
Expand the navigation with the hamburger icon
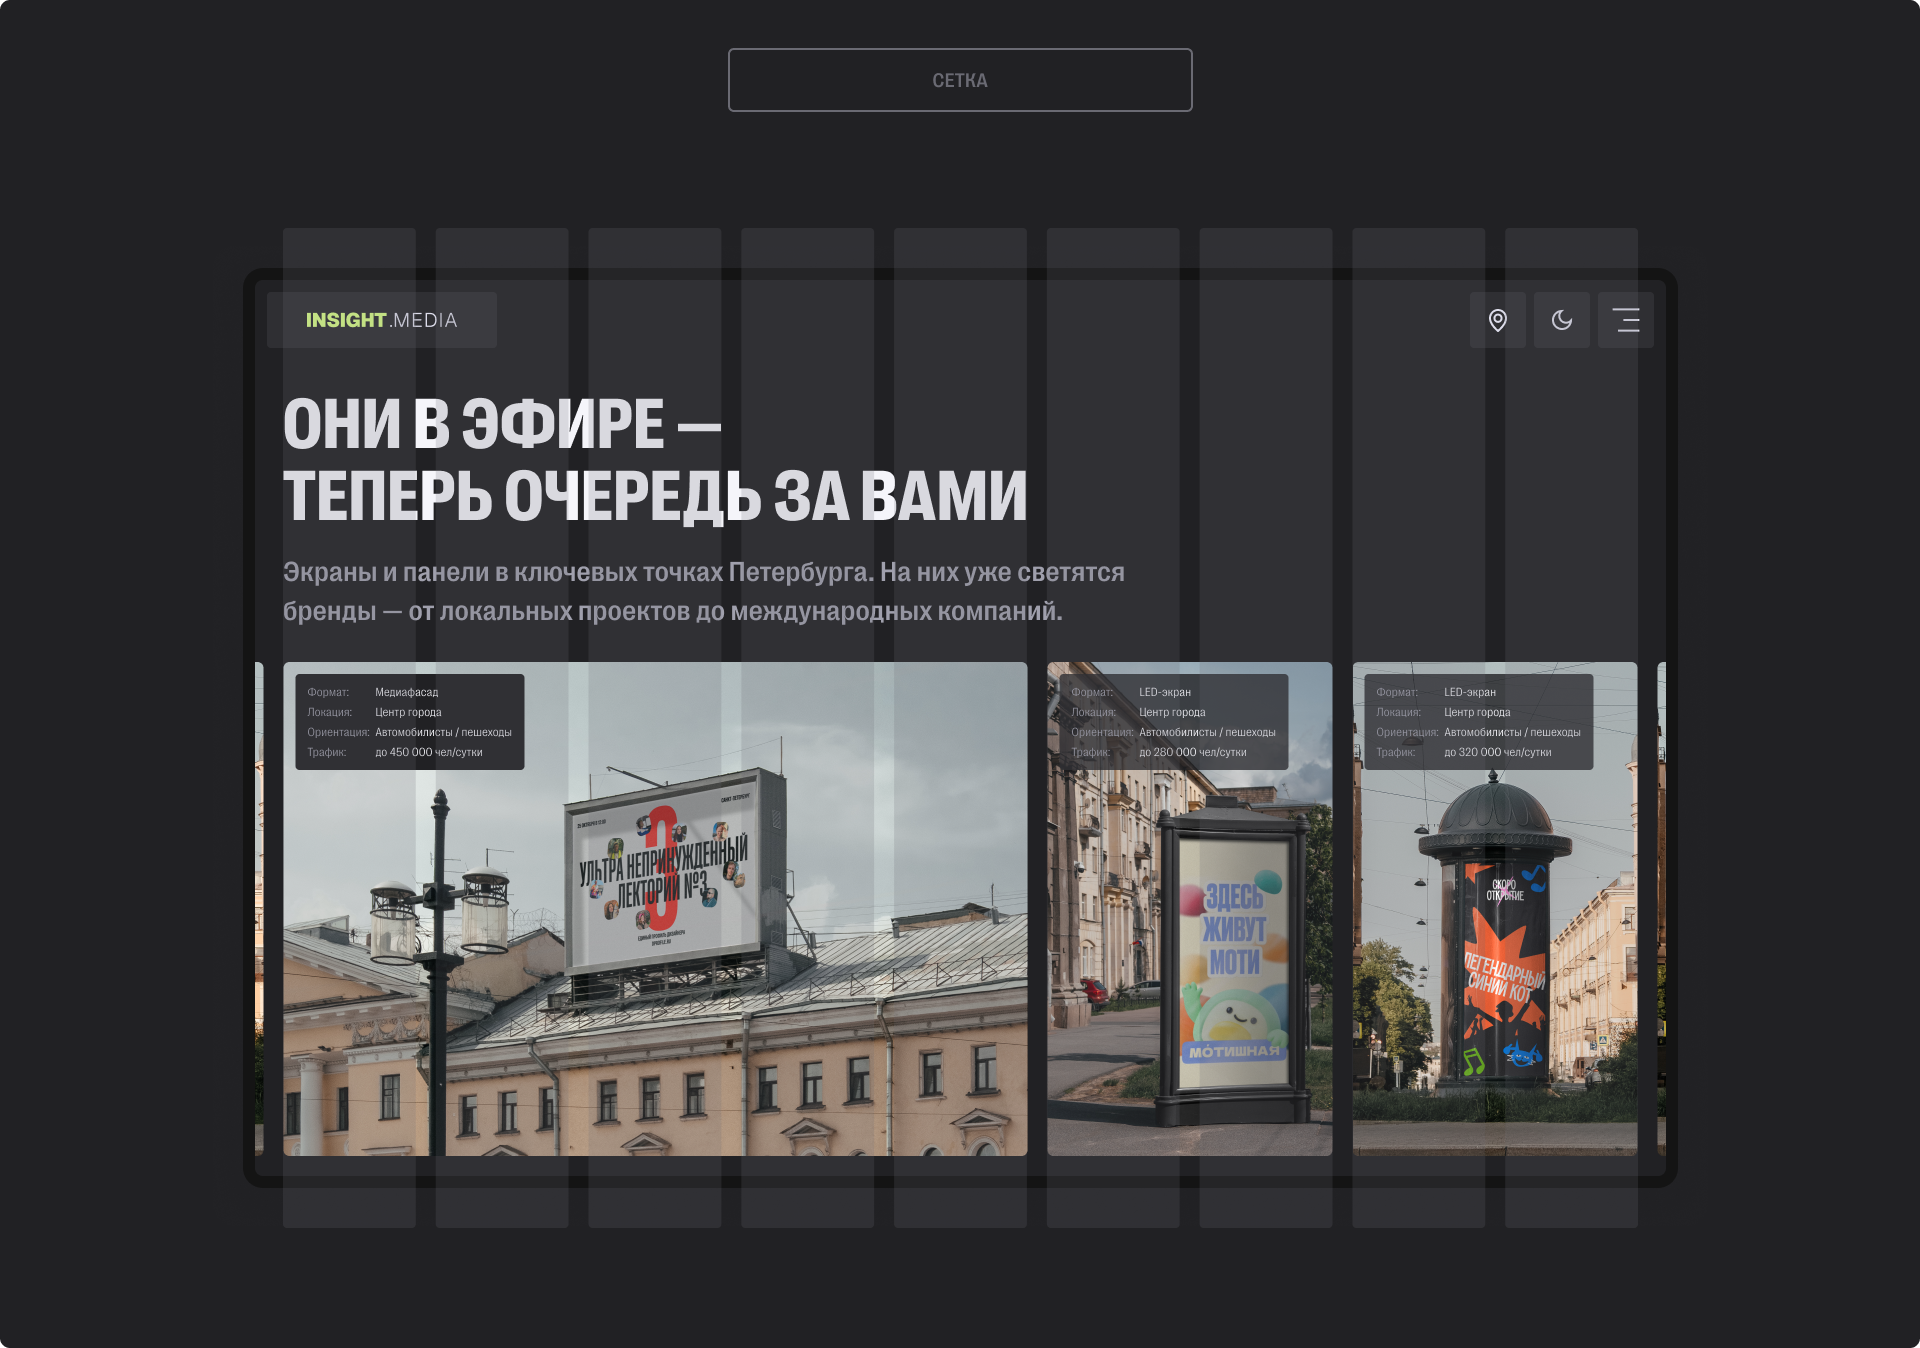point(1625,320)
